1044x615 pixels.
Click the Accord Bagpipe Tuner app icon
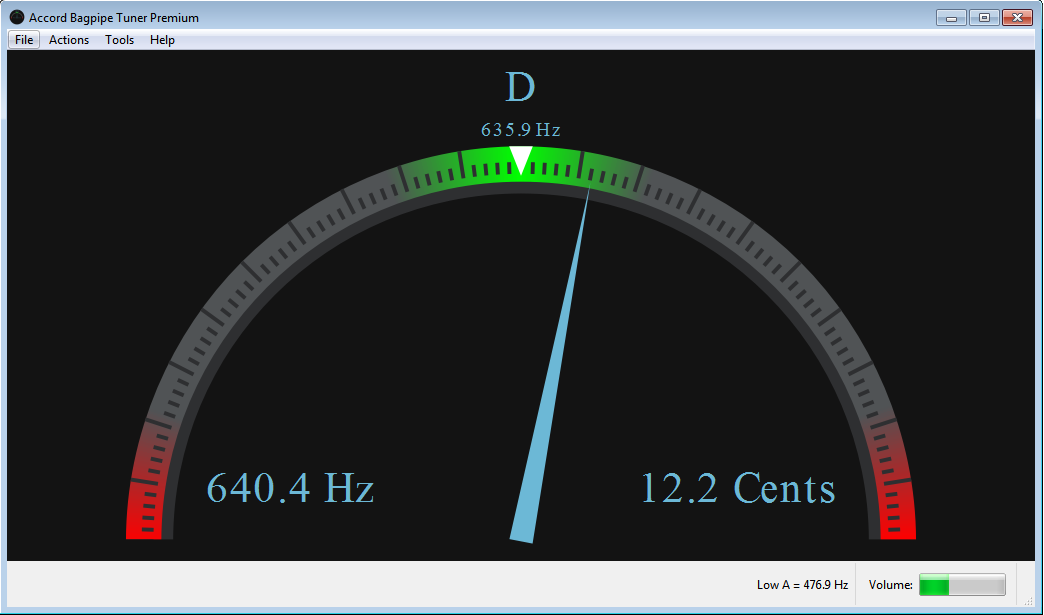[x=17, y=17]
